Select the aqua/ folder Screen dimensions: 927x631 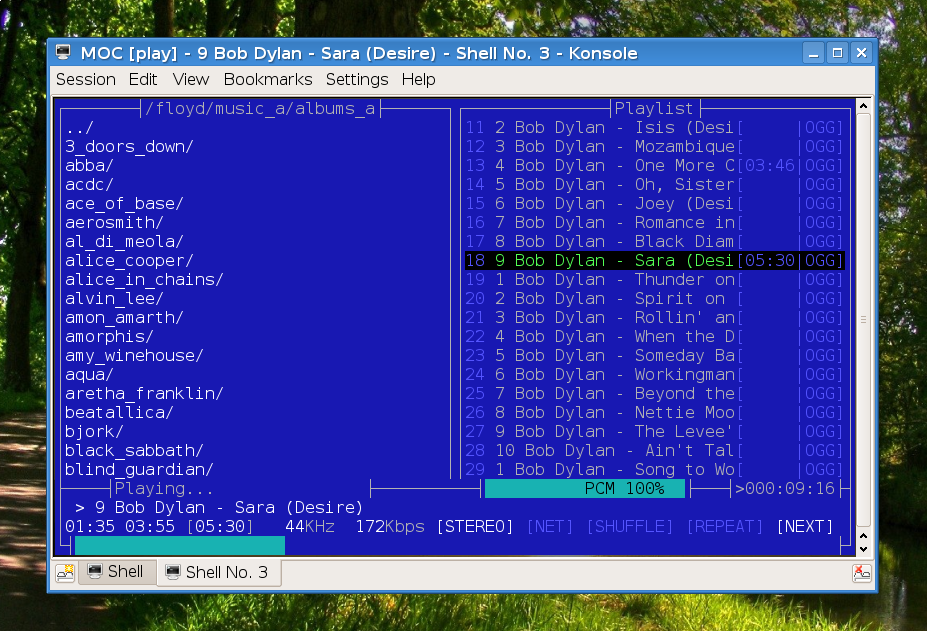point(89,374)
